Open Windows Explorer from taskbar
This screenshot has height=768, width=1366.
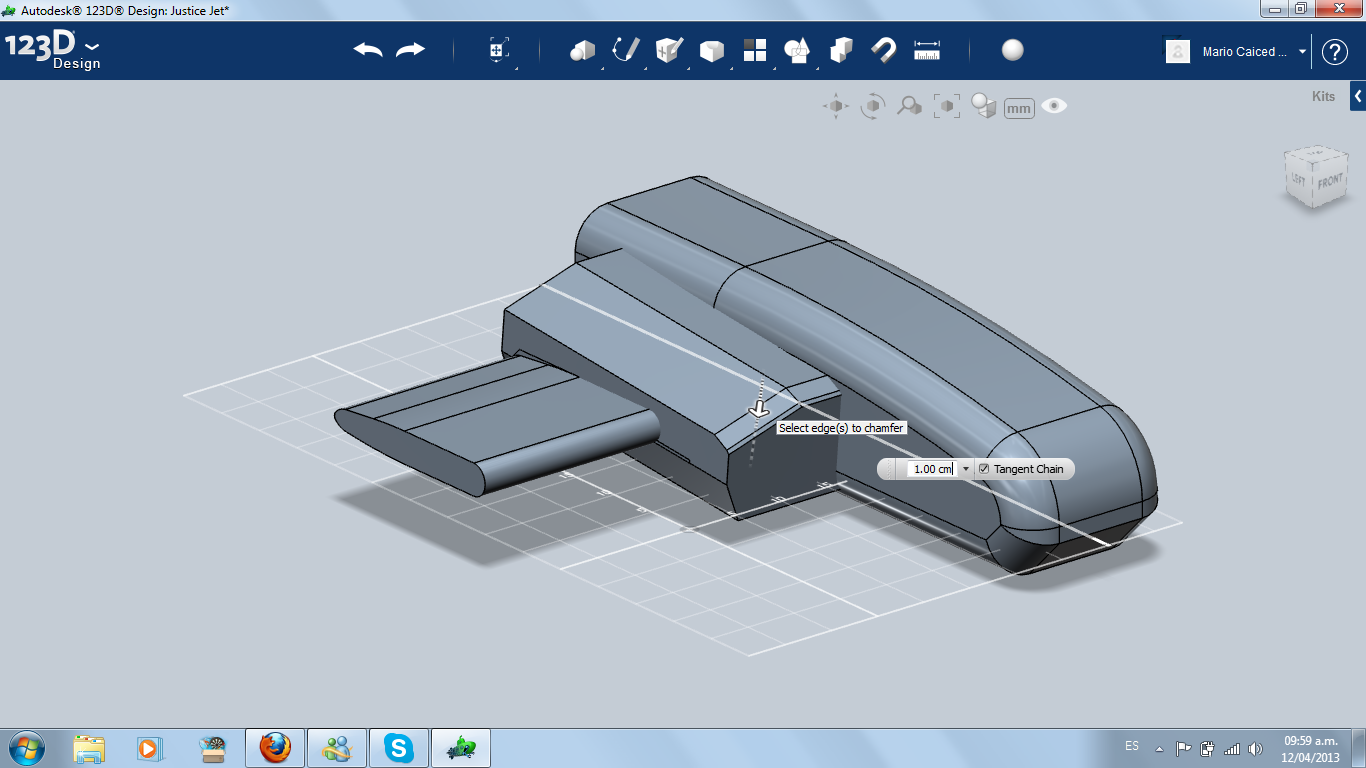tap(89, 748)
